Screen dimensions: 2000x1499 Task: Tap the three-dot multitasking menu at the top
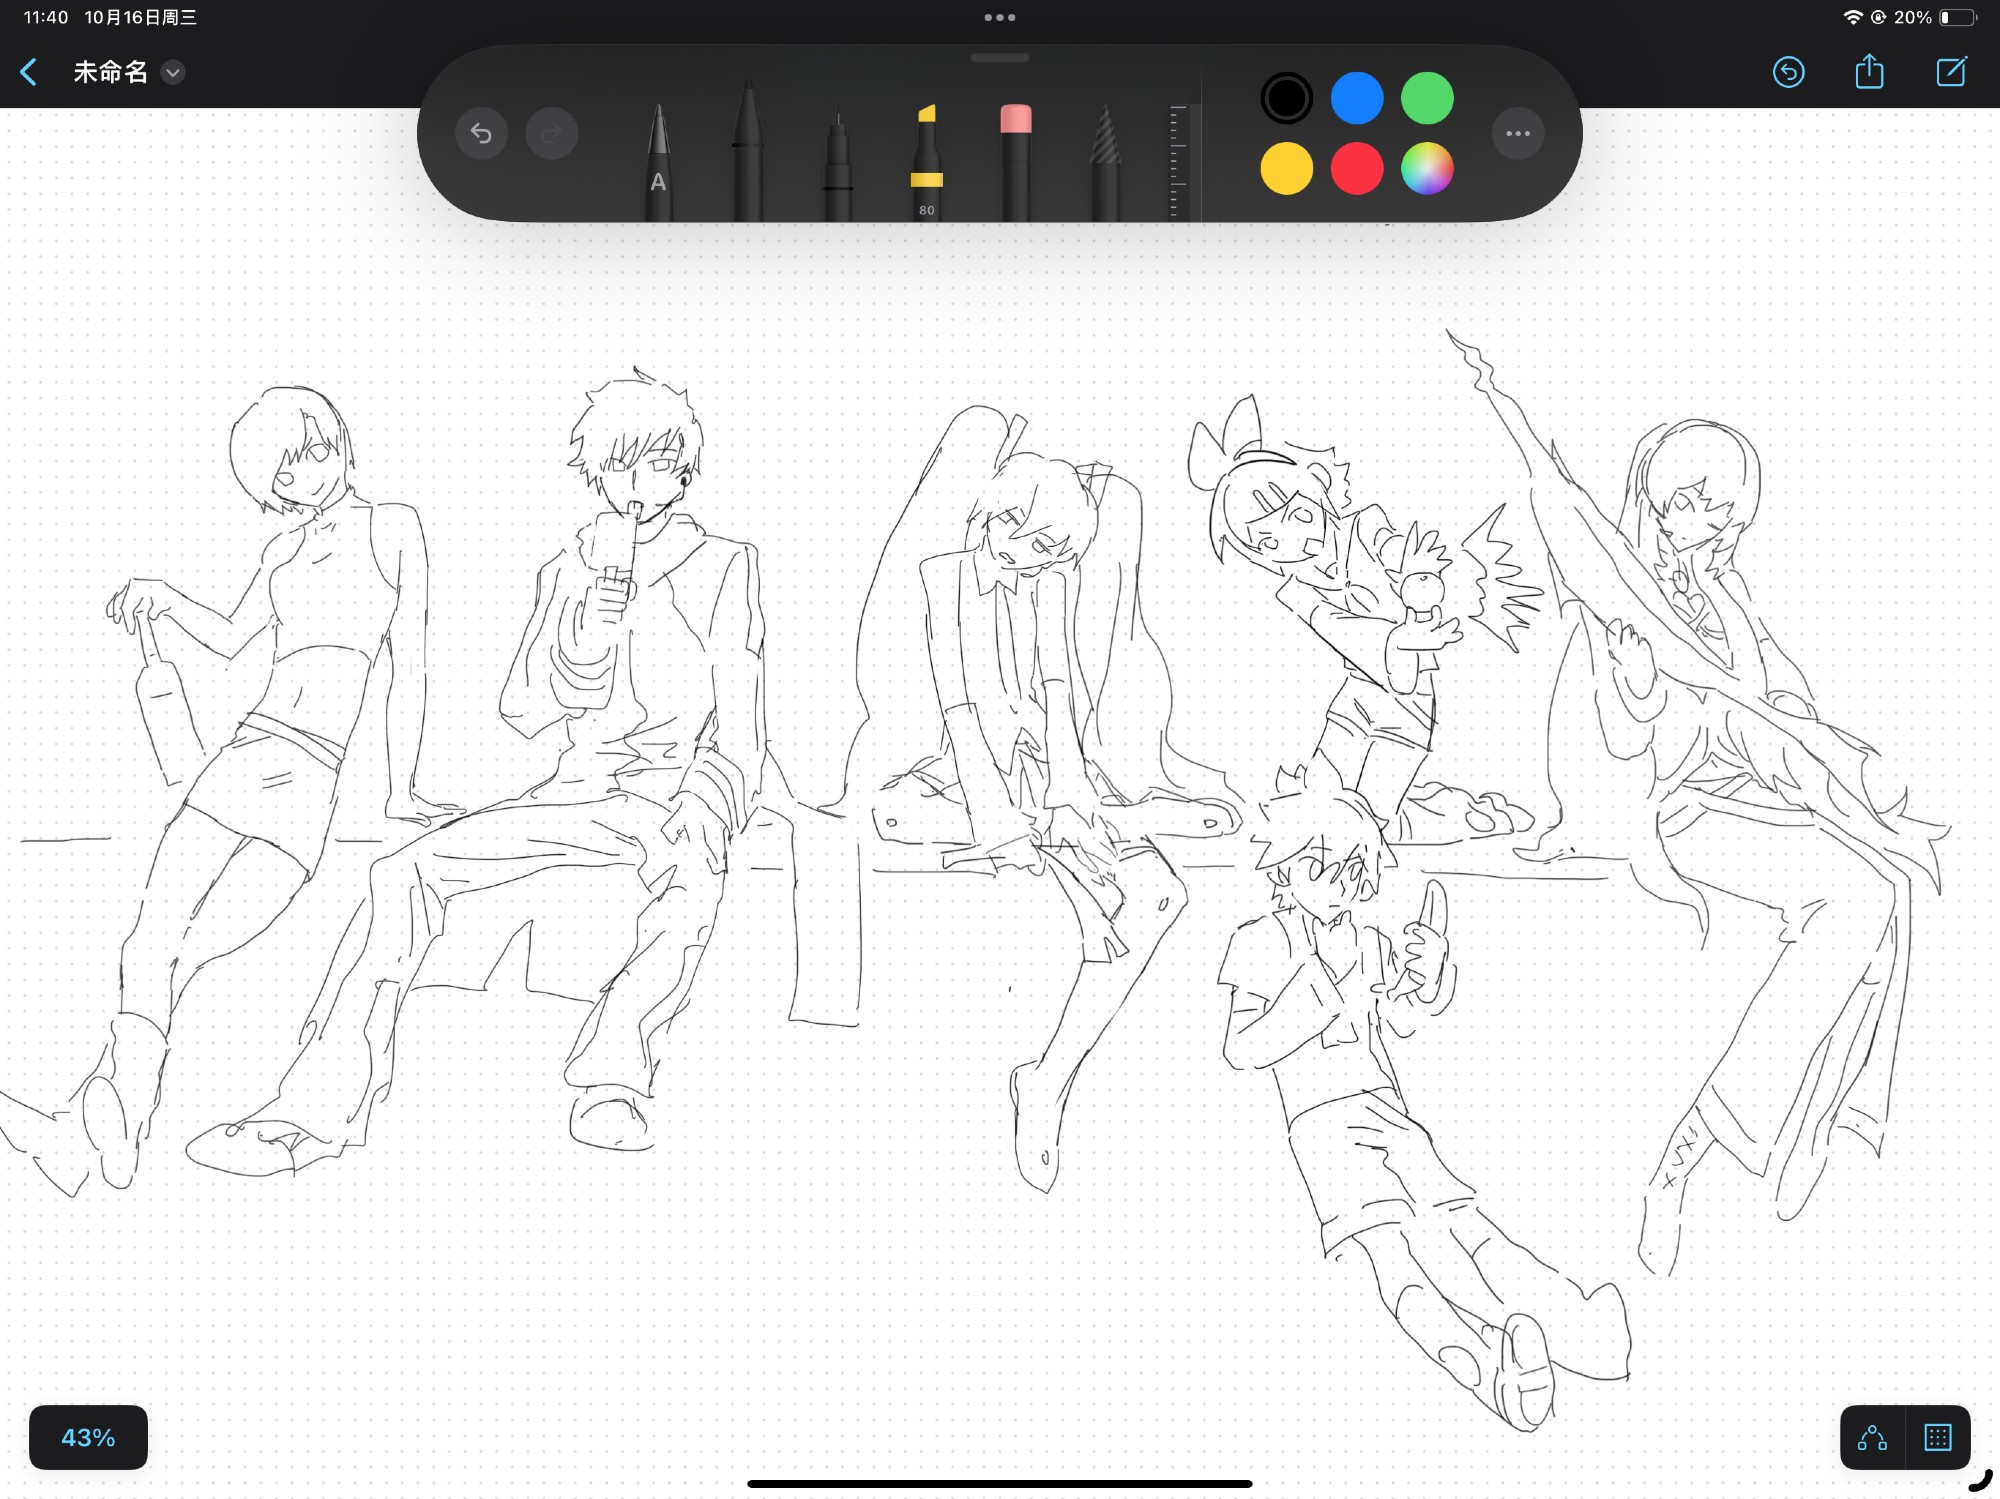point(999,17)
